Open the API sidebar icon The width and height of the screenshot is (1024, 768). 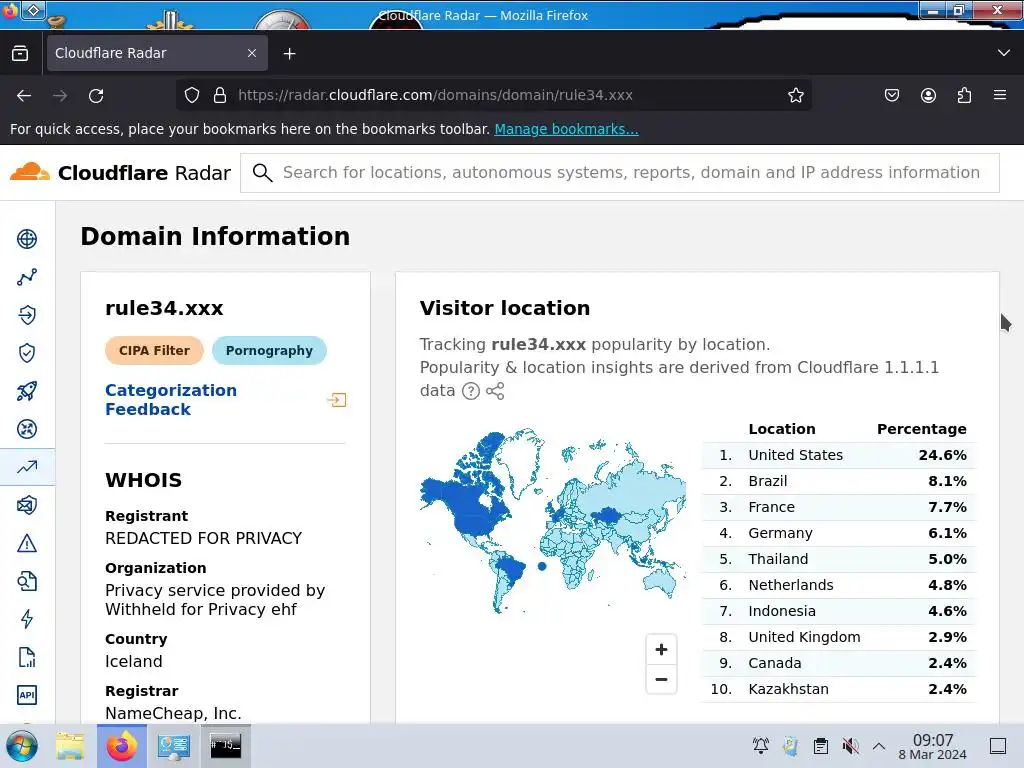(27, 695)
